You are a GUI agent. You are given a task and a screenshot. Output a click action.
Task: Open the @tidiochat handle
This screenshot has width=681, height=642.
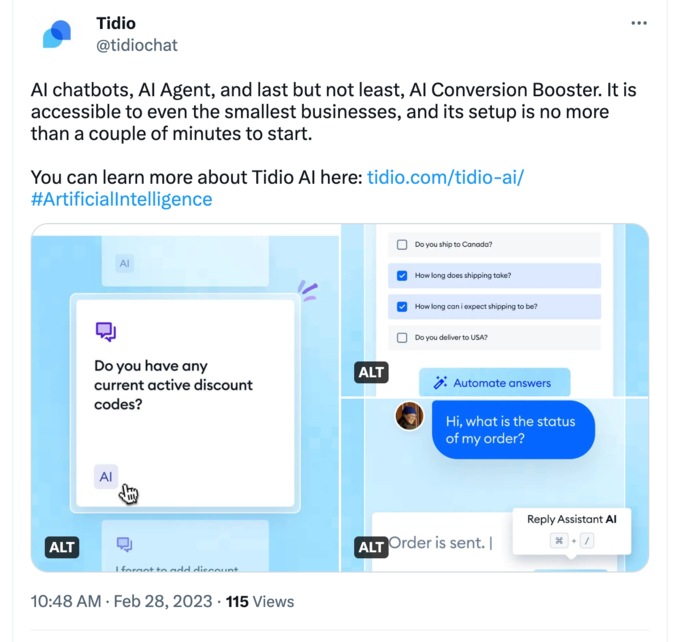tap(136, 45)
